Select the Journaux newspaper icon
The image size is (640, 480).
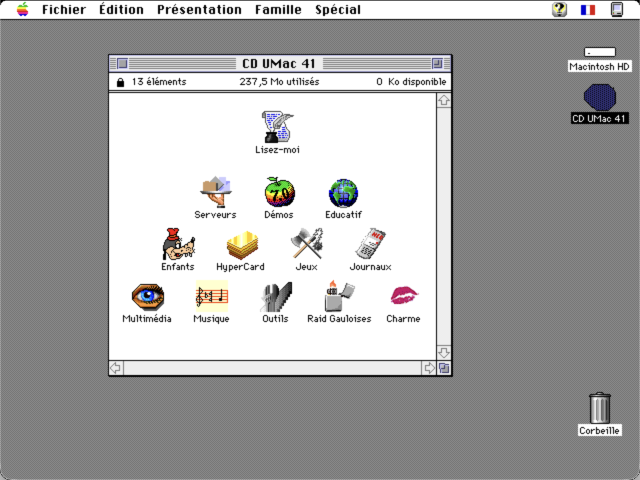pyautogui.click(x=371, y=244)
